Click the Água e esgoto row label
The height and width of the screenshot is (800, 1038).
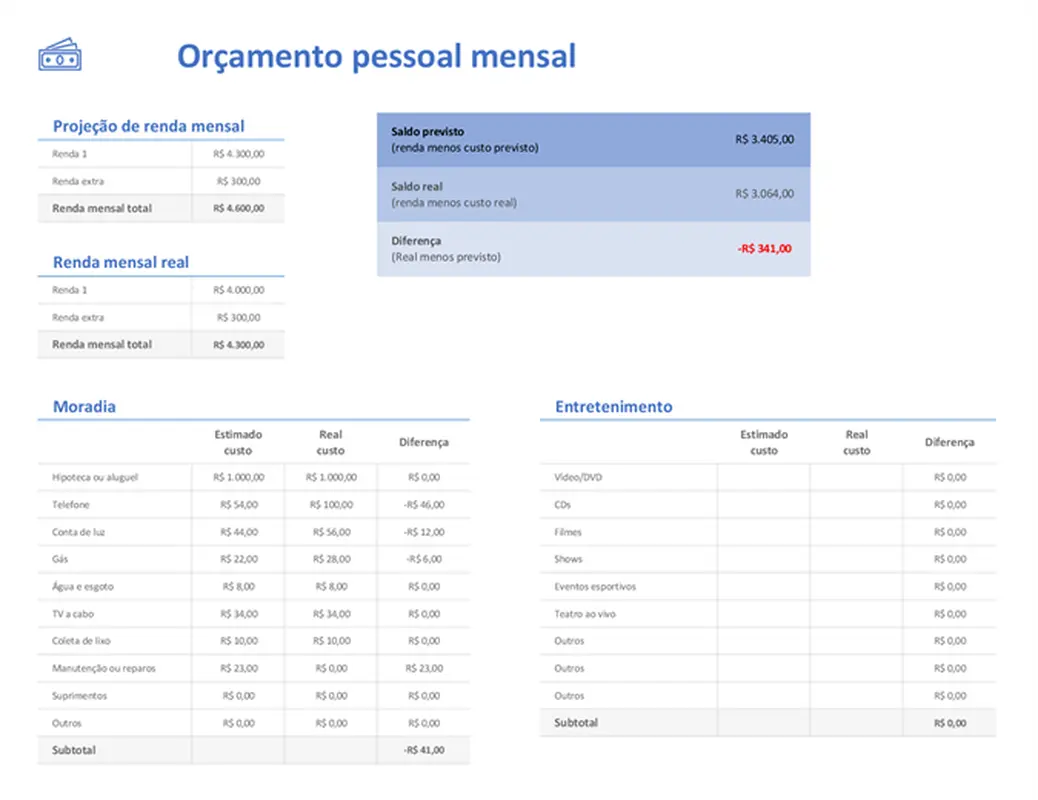(85, 586)
